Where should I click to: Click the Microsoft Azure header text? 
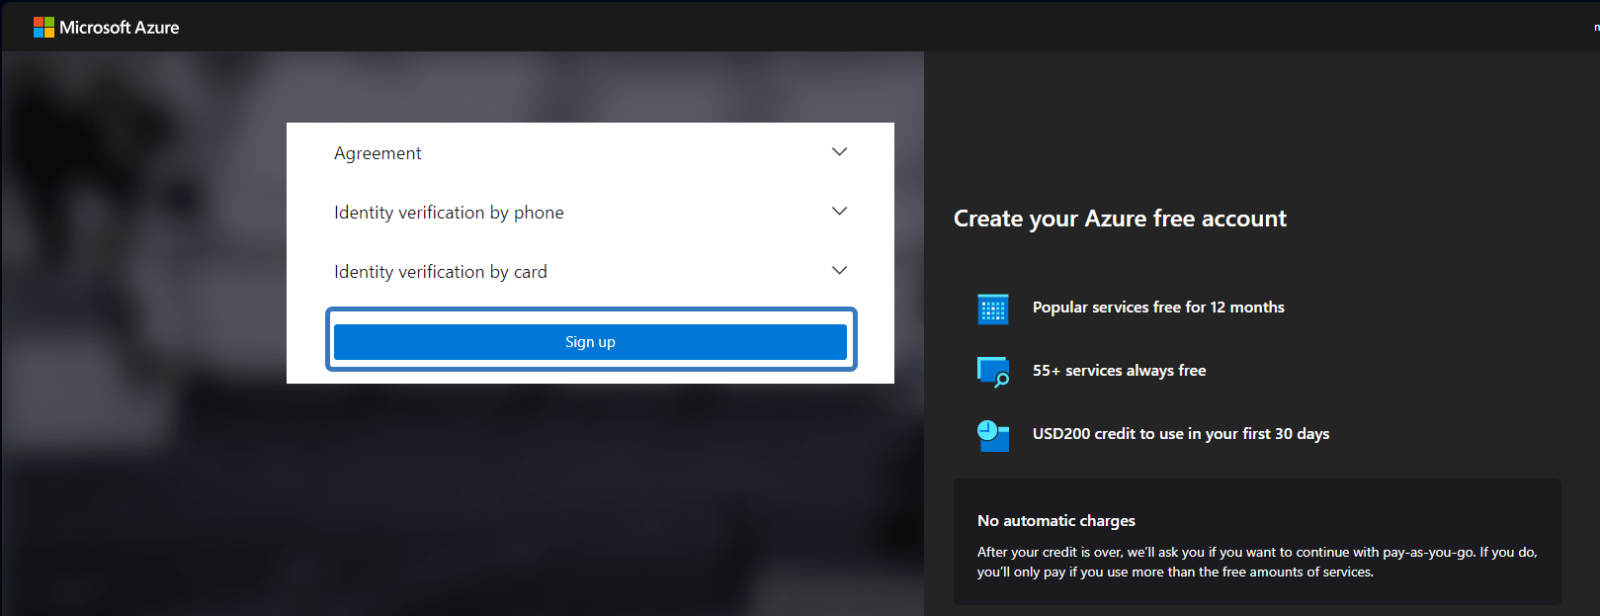coord(119,27)
